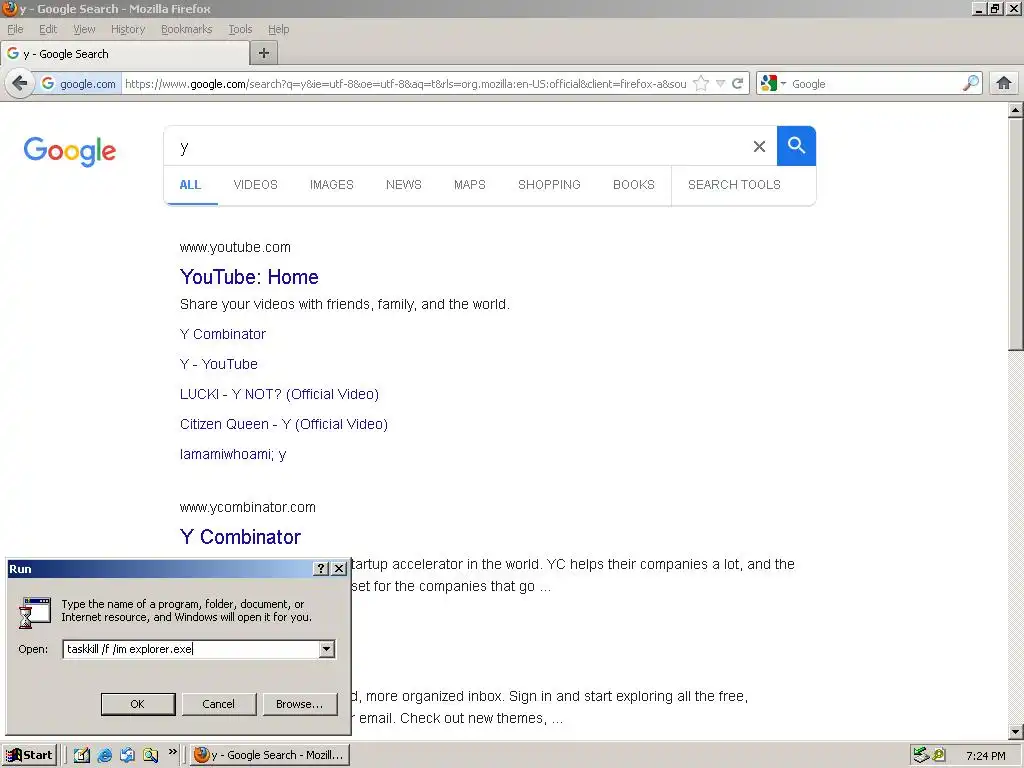Screen dimensions: 1024x768
Task: Submit search with blue magnifier button
Action: [796, 146]
